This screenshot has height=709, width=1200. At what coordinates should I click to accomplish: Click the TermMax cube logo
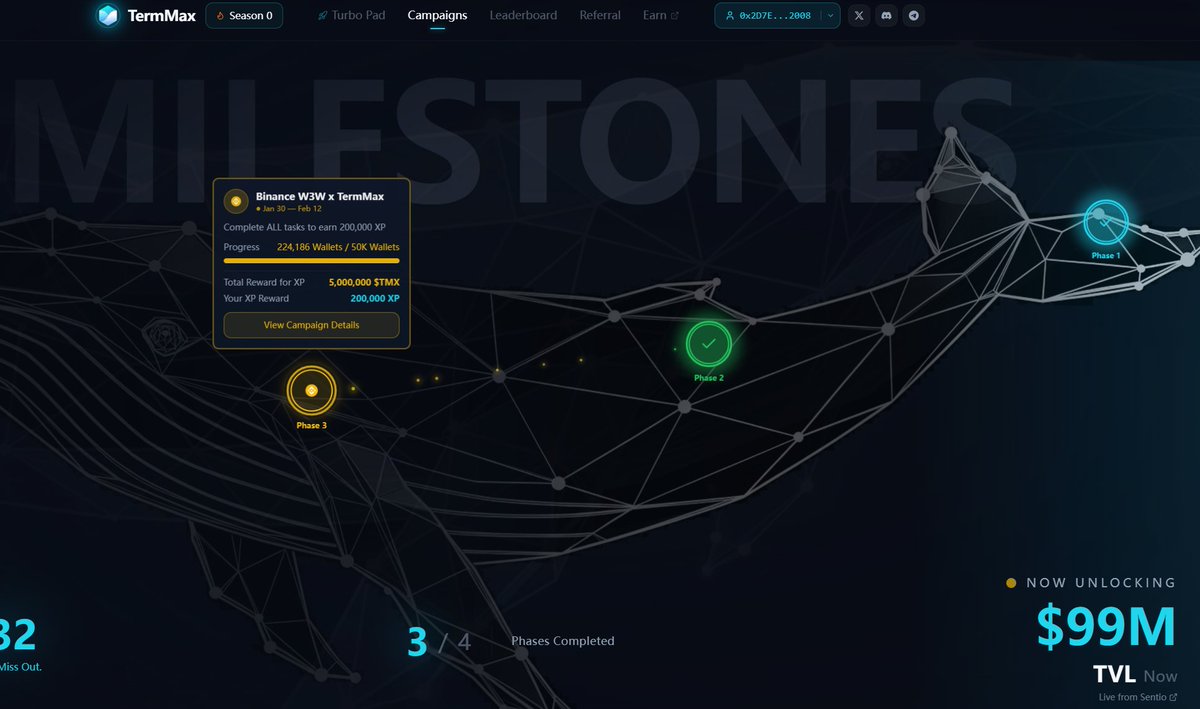(x=107, y=15)
